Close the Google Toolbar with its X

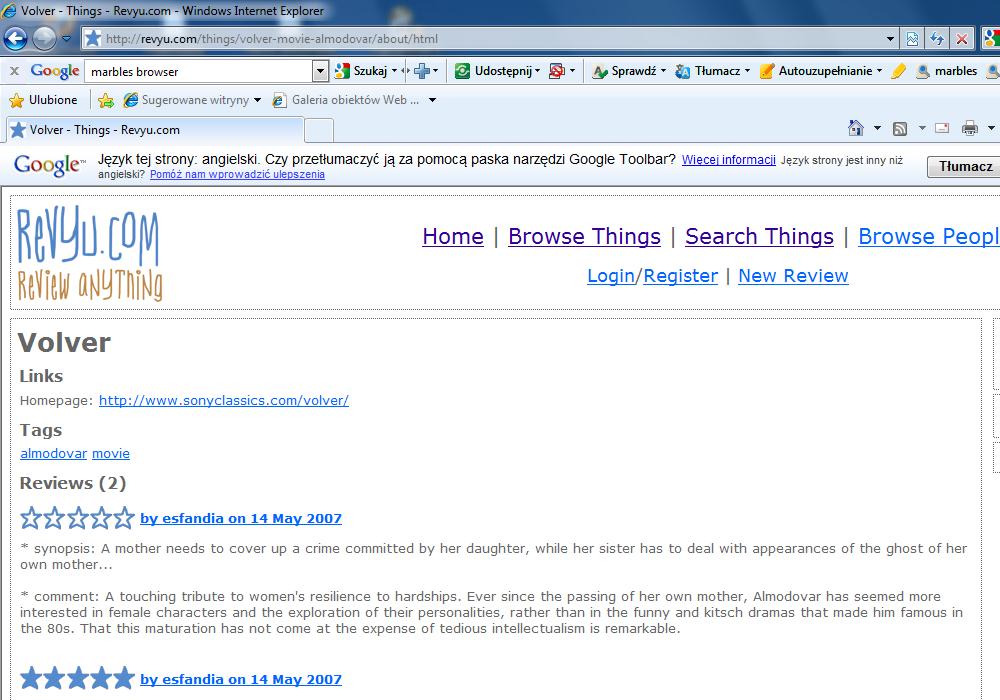coord(14,71)
